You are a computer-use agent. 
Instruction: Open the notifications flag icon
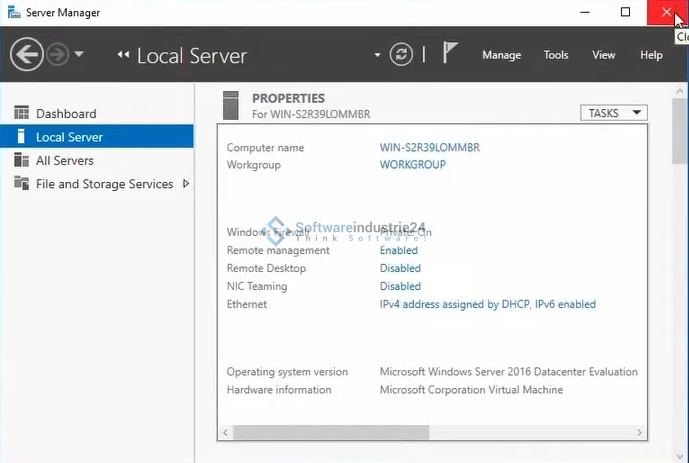click(x=450, y=54)
